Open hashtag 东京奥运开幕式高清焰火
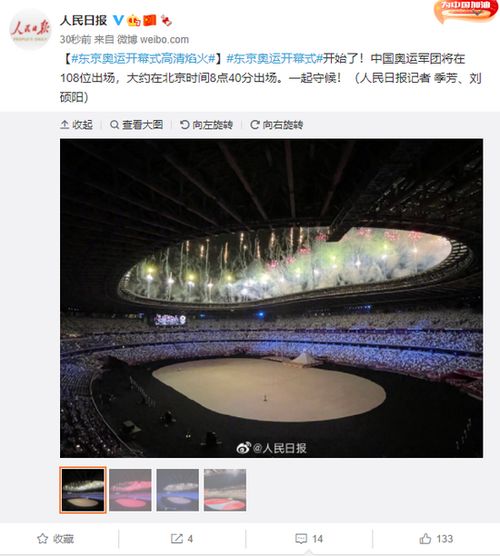500x556 pixels. pyautogui.click(x=143, y=59)
